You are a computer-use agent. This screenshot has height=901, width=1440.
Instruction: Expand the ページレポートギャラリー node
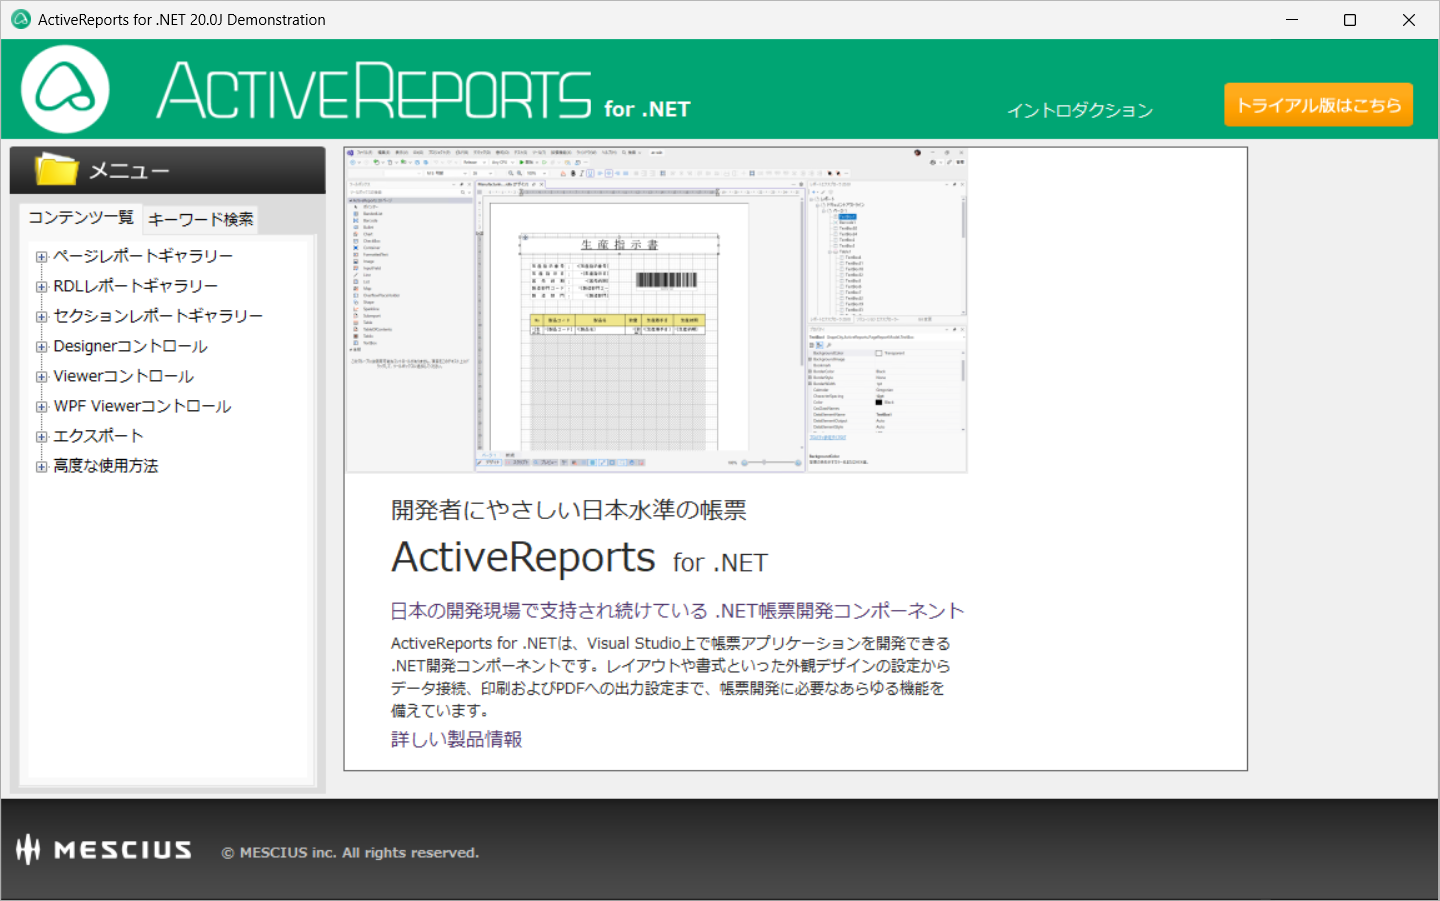coord(42,257)
